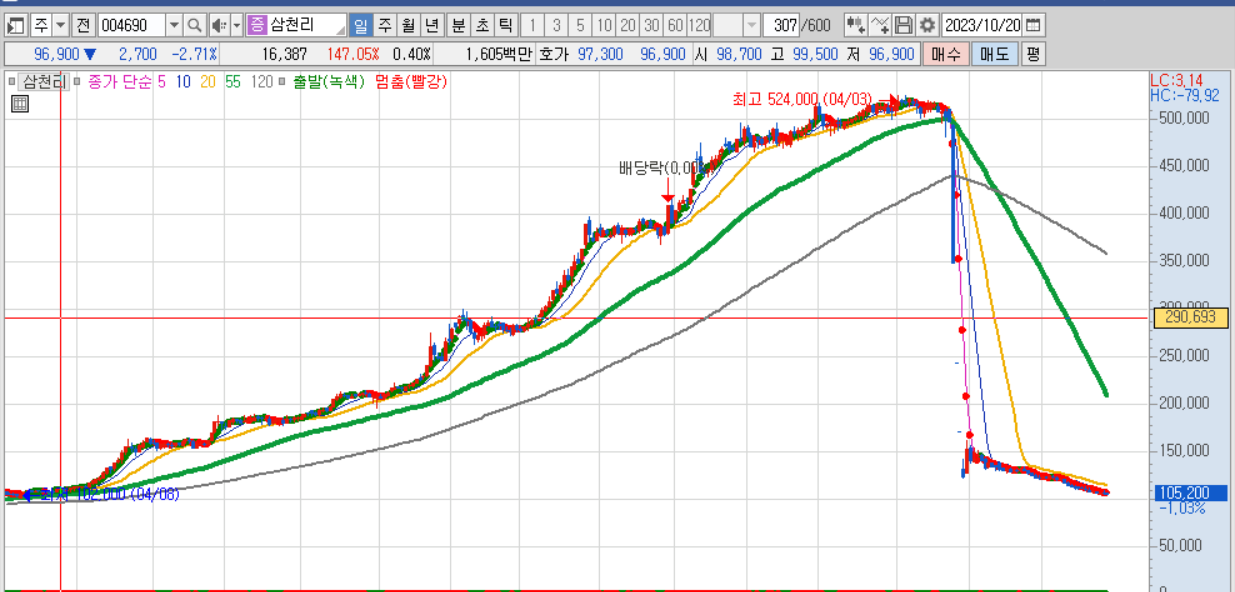Select the 120 moving average legend value
1235x592 pixels.
tap(262, 82)
